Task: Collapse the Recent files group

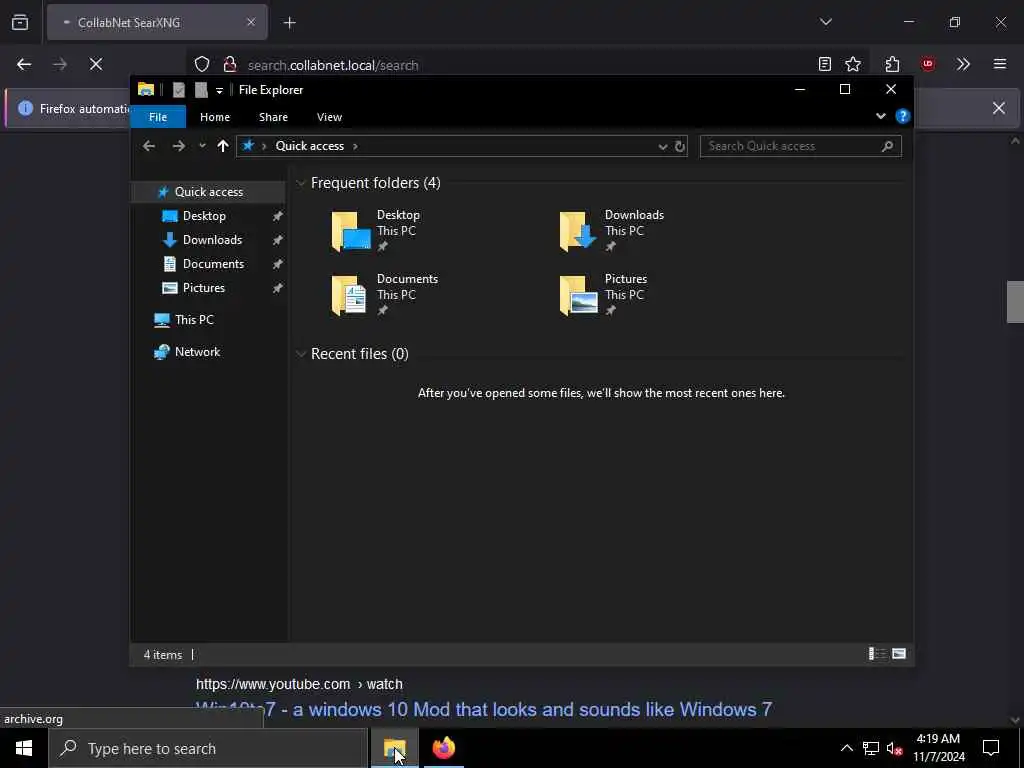Action: (301, 354)
